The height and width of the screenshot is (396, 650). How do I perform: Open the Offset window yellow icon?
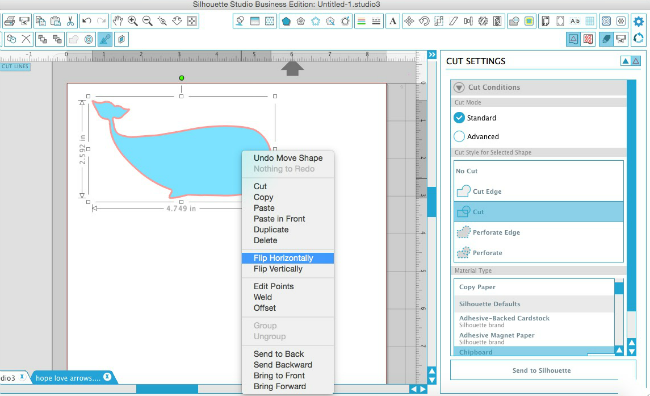pyautogui.click(x=529, y=21)
